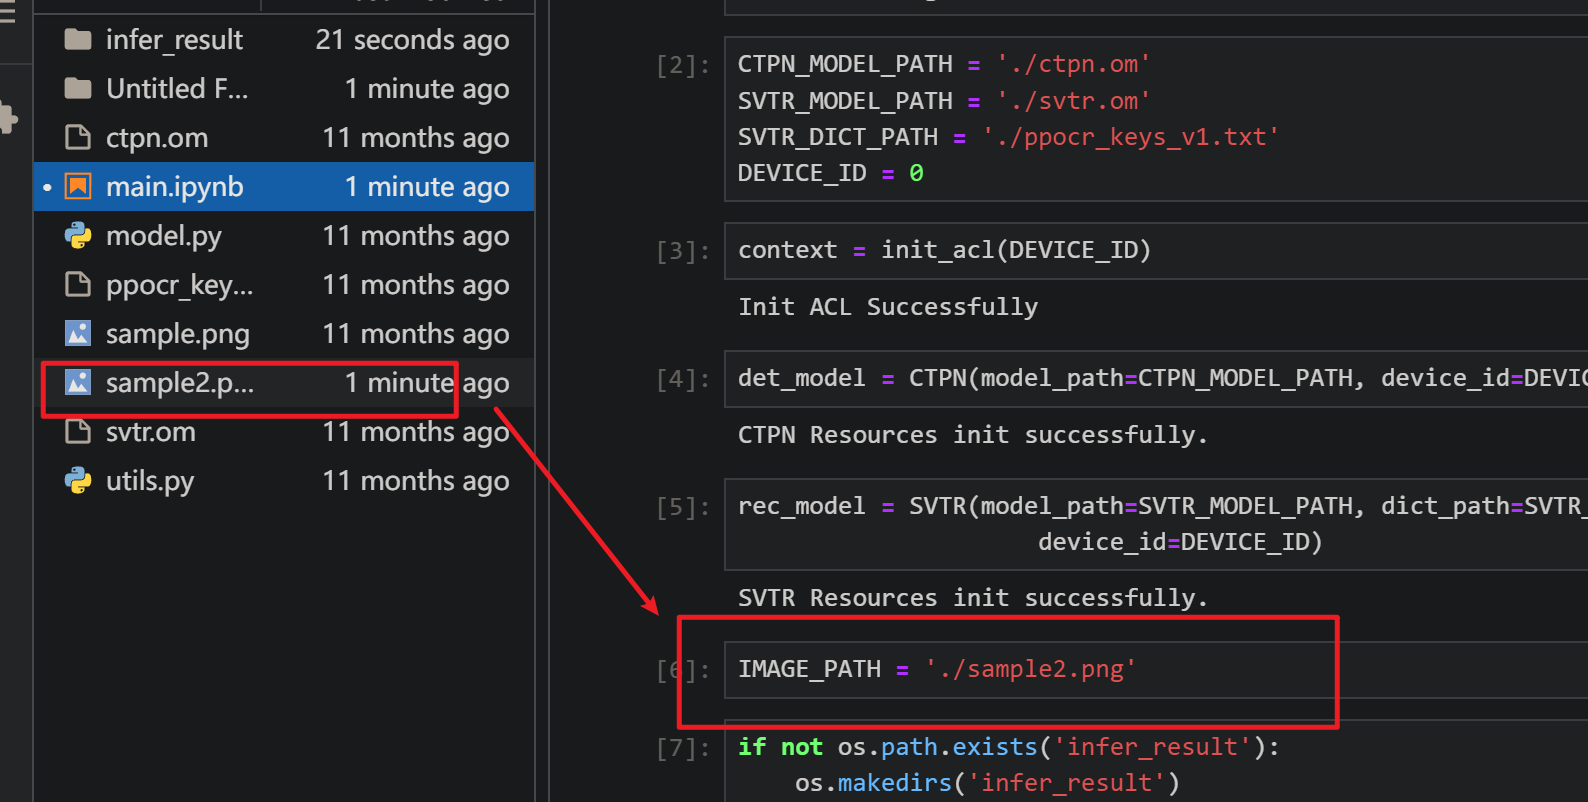Click the [3]: cell prompt

pos(683,251)
